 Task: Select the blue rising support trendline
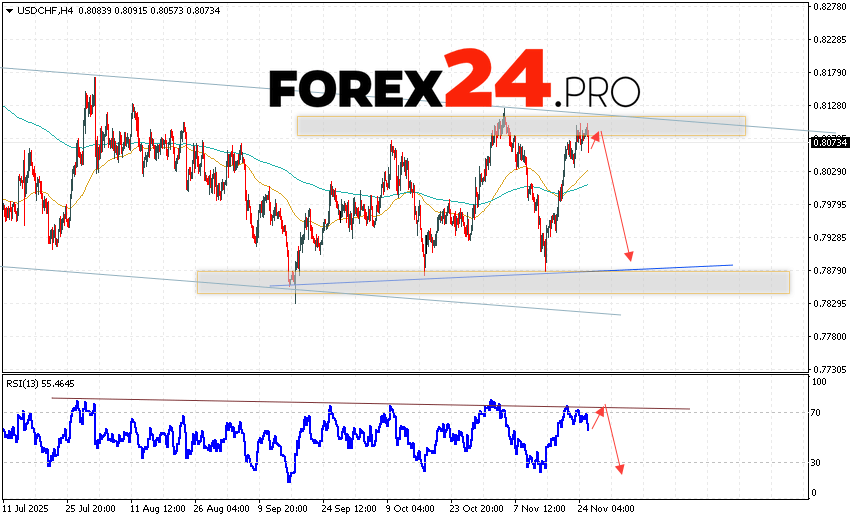coord(500,276)
